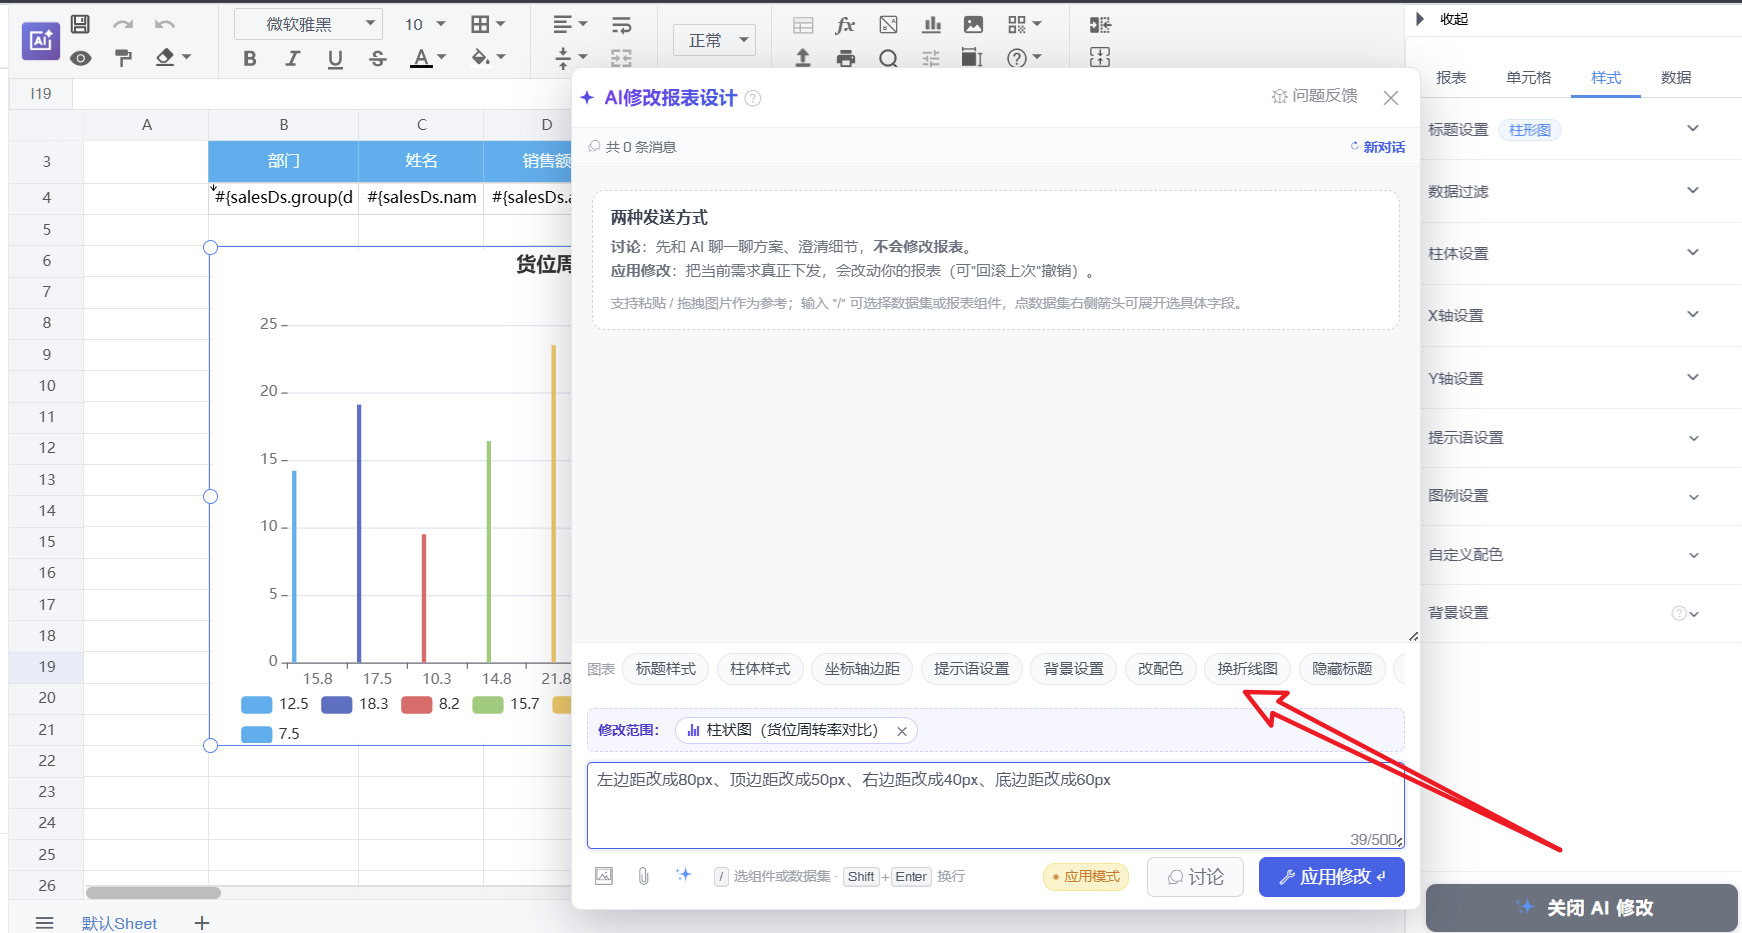
Task: Click the slash cell diagonal icon
Action: [x=888, y=25]
